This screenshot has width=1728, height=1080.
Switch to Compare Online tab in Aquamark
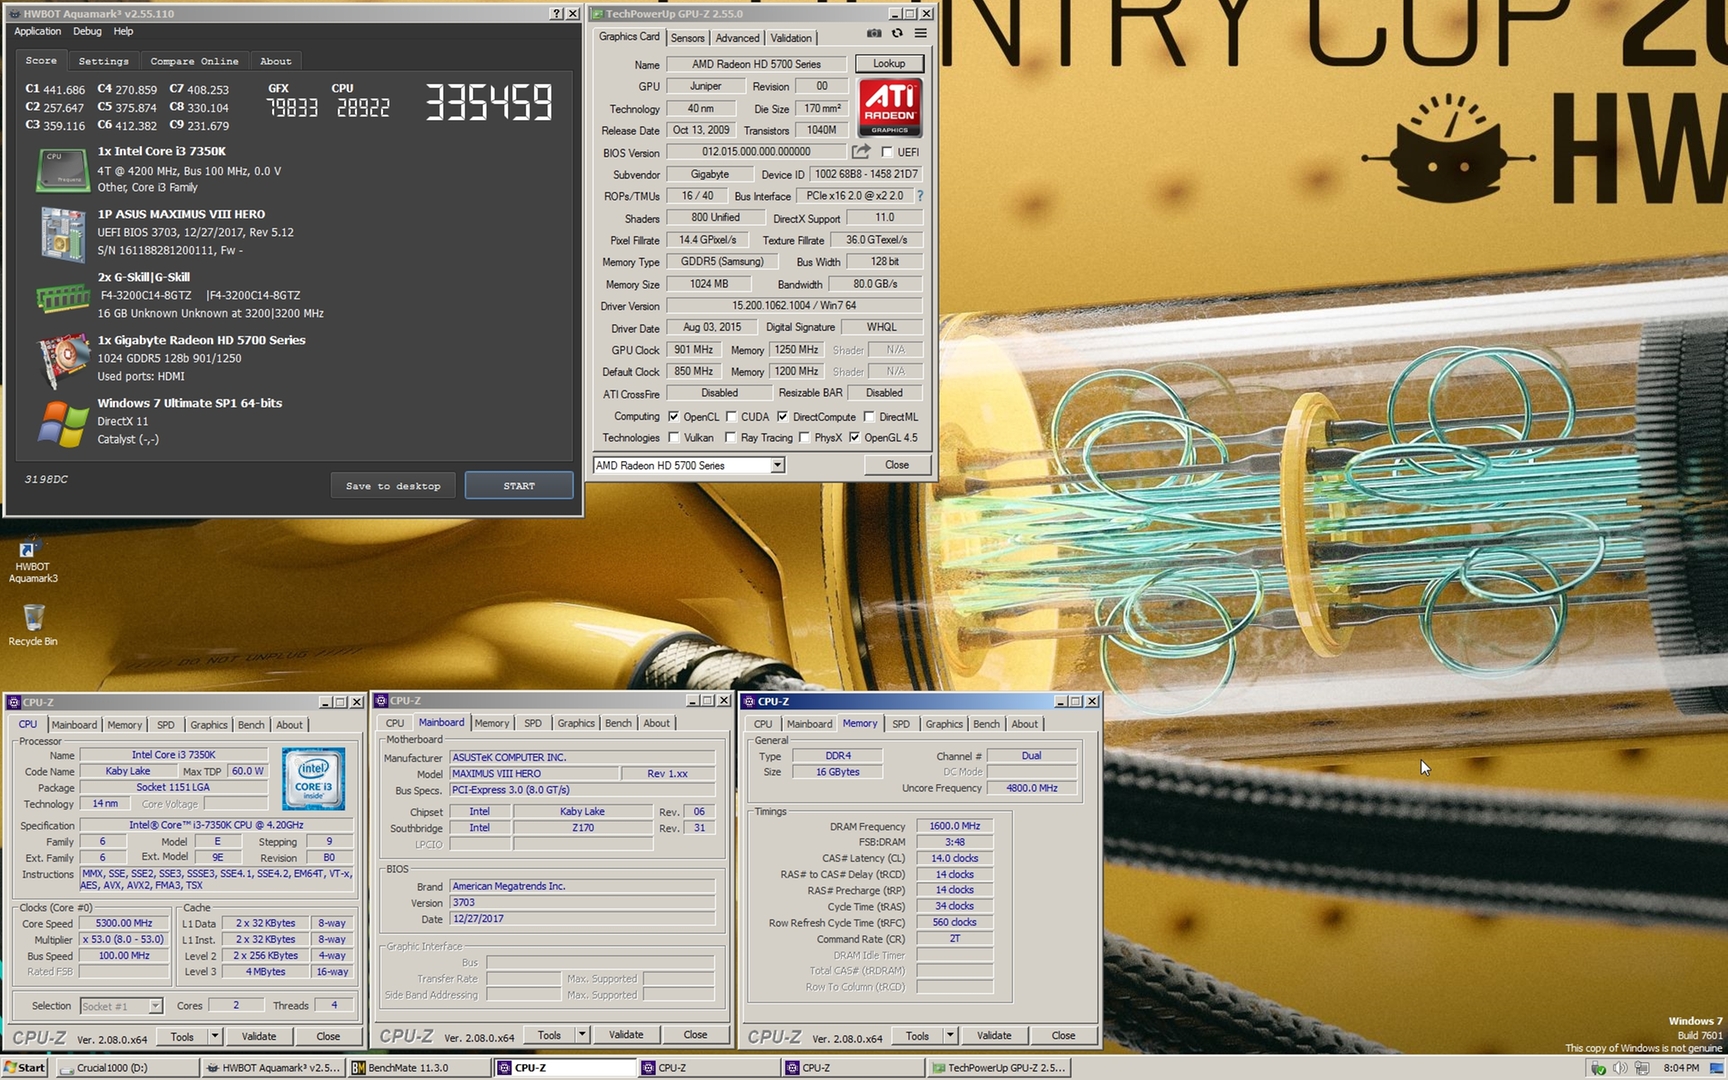click(194, 61)
